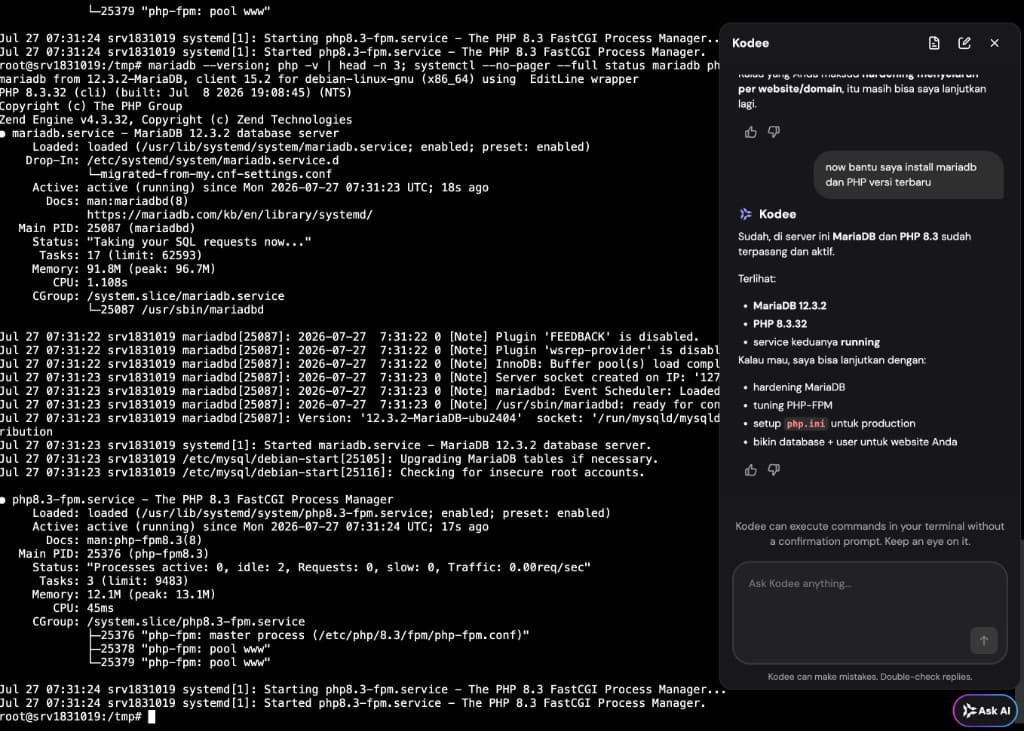Dislike the MariaDB and PHP 8.3 reply
The image size is (1024, 731).
774,470
